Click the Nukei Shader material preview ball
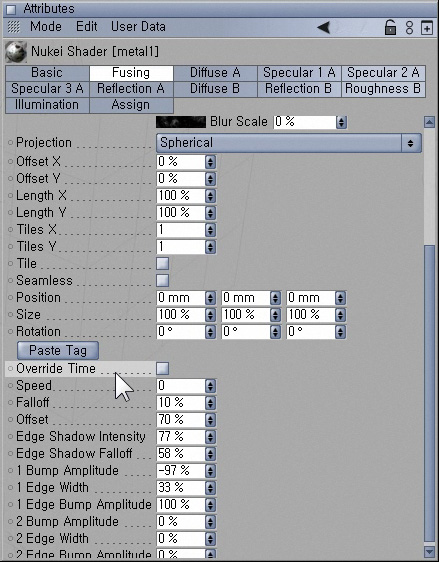Screen dimensions: 439x562 16,52
